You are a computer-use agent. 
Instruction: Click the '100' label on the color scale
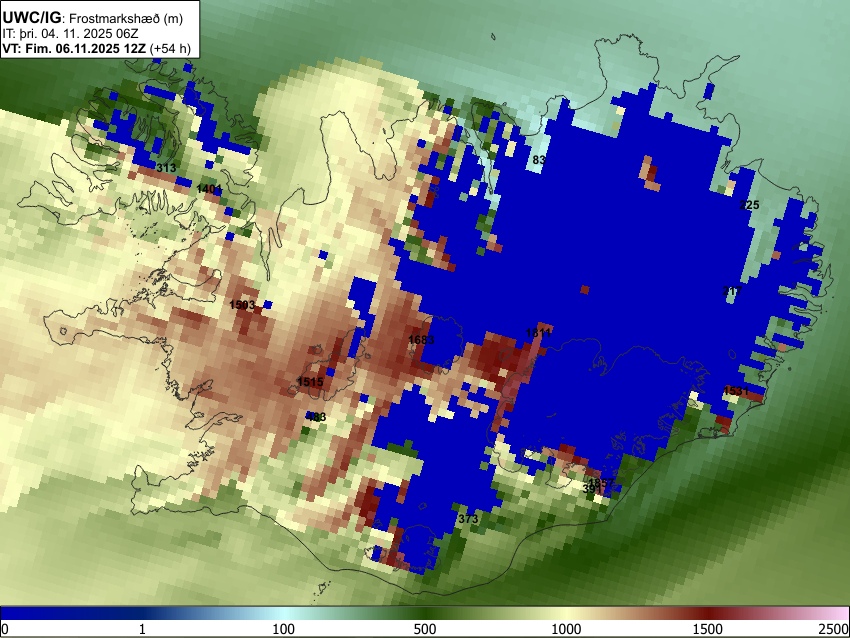283,629
